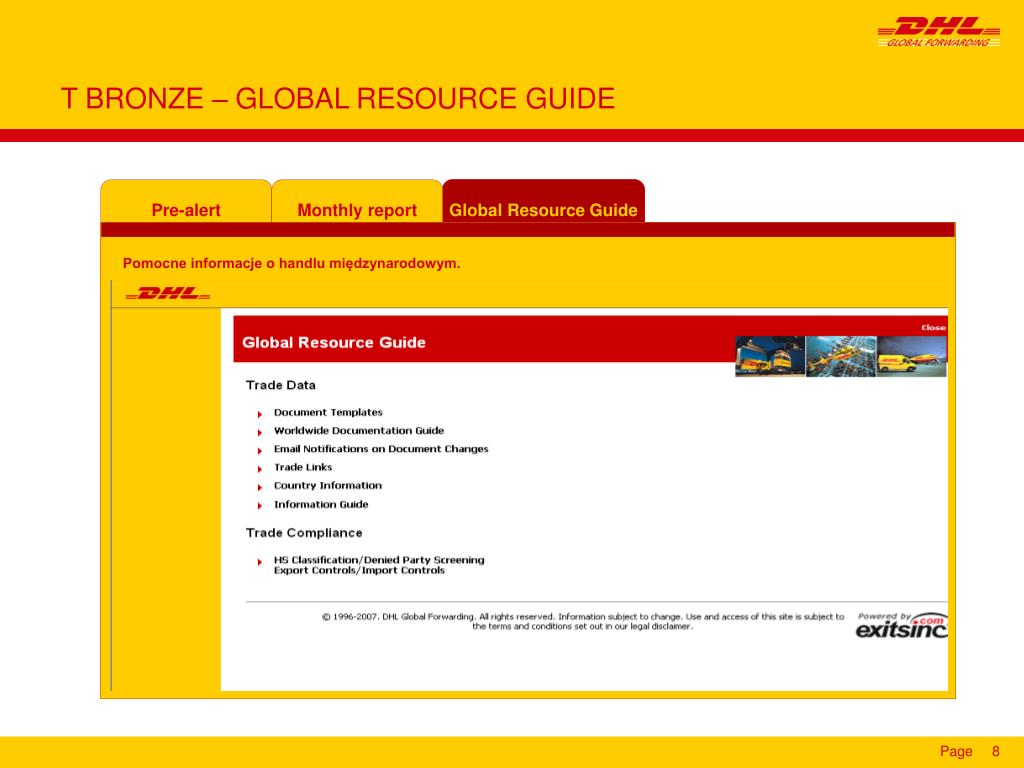Click the DHL logo in the inner page header
The image size is (1024, 768).
click(168, 293)
